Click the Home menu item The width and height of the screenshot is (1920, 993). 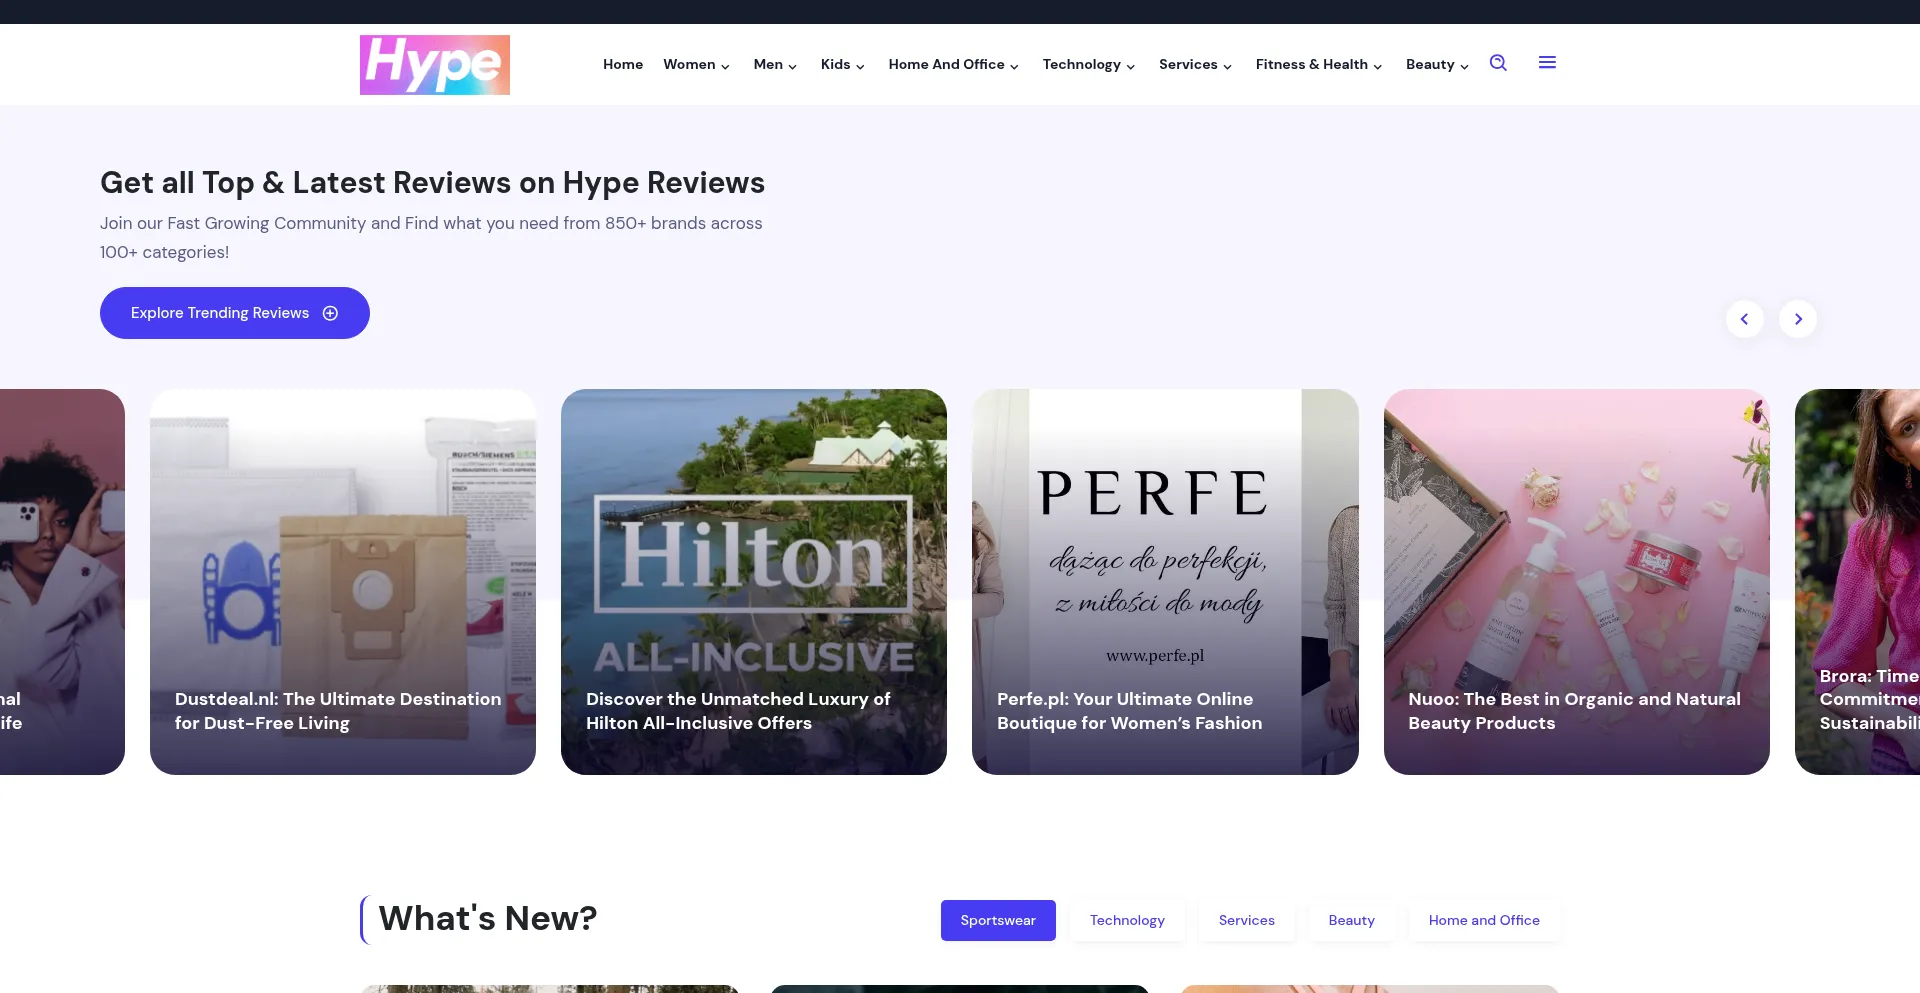(x=623, y=64)
